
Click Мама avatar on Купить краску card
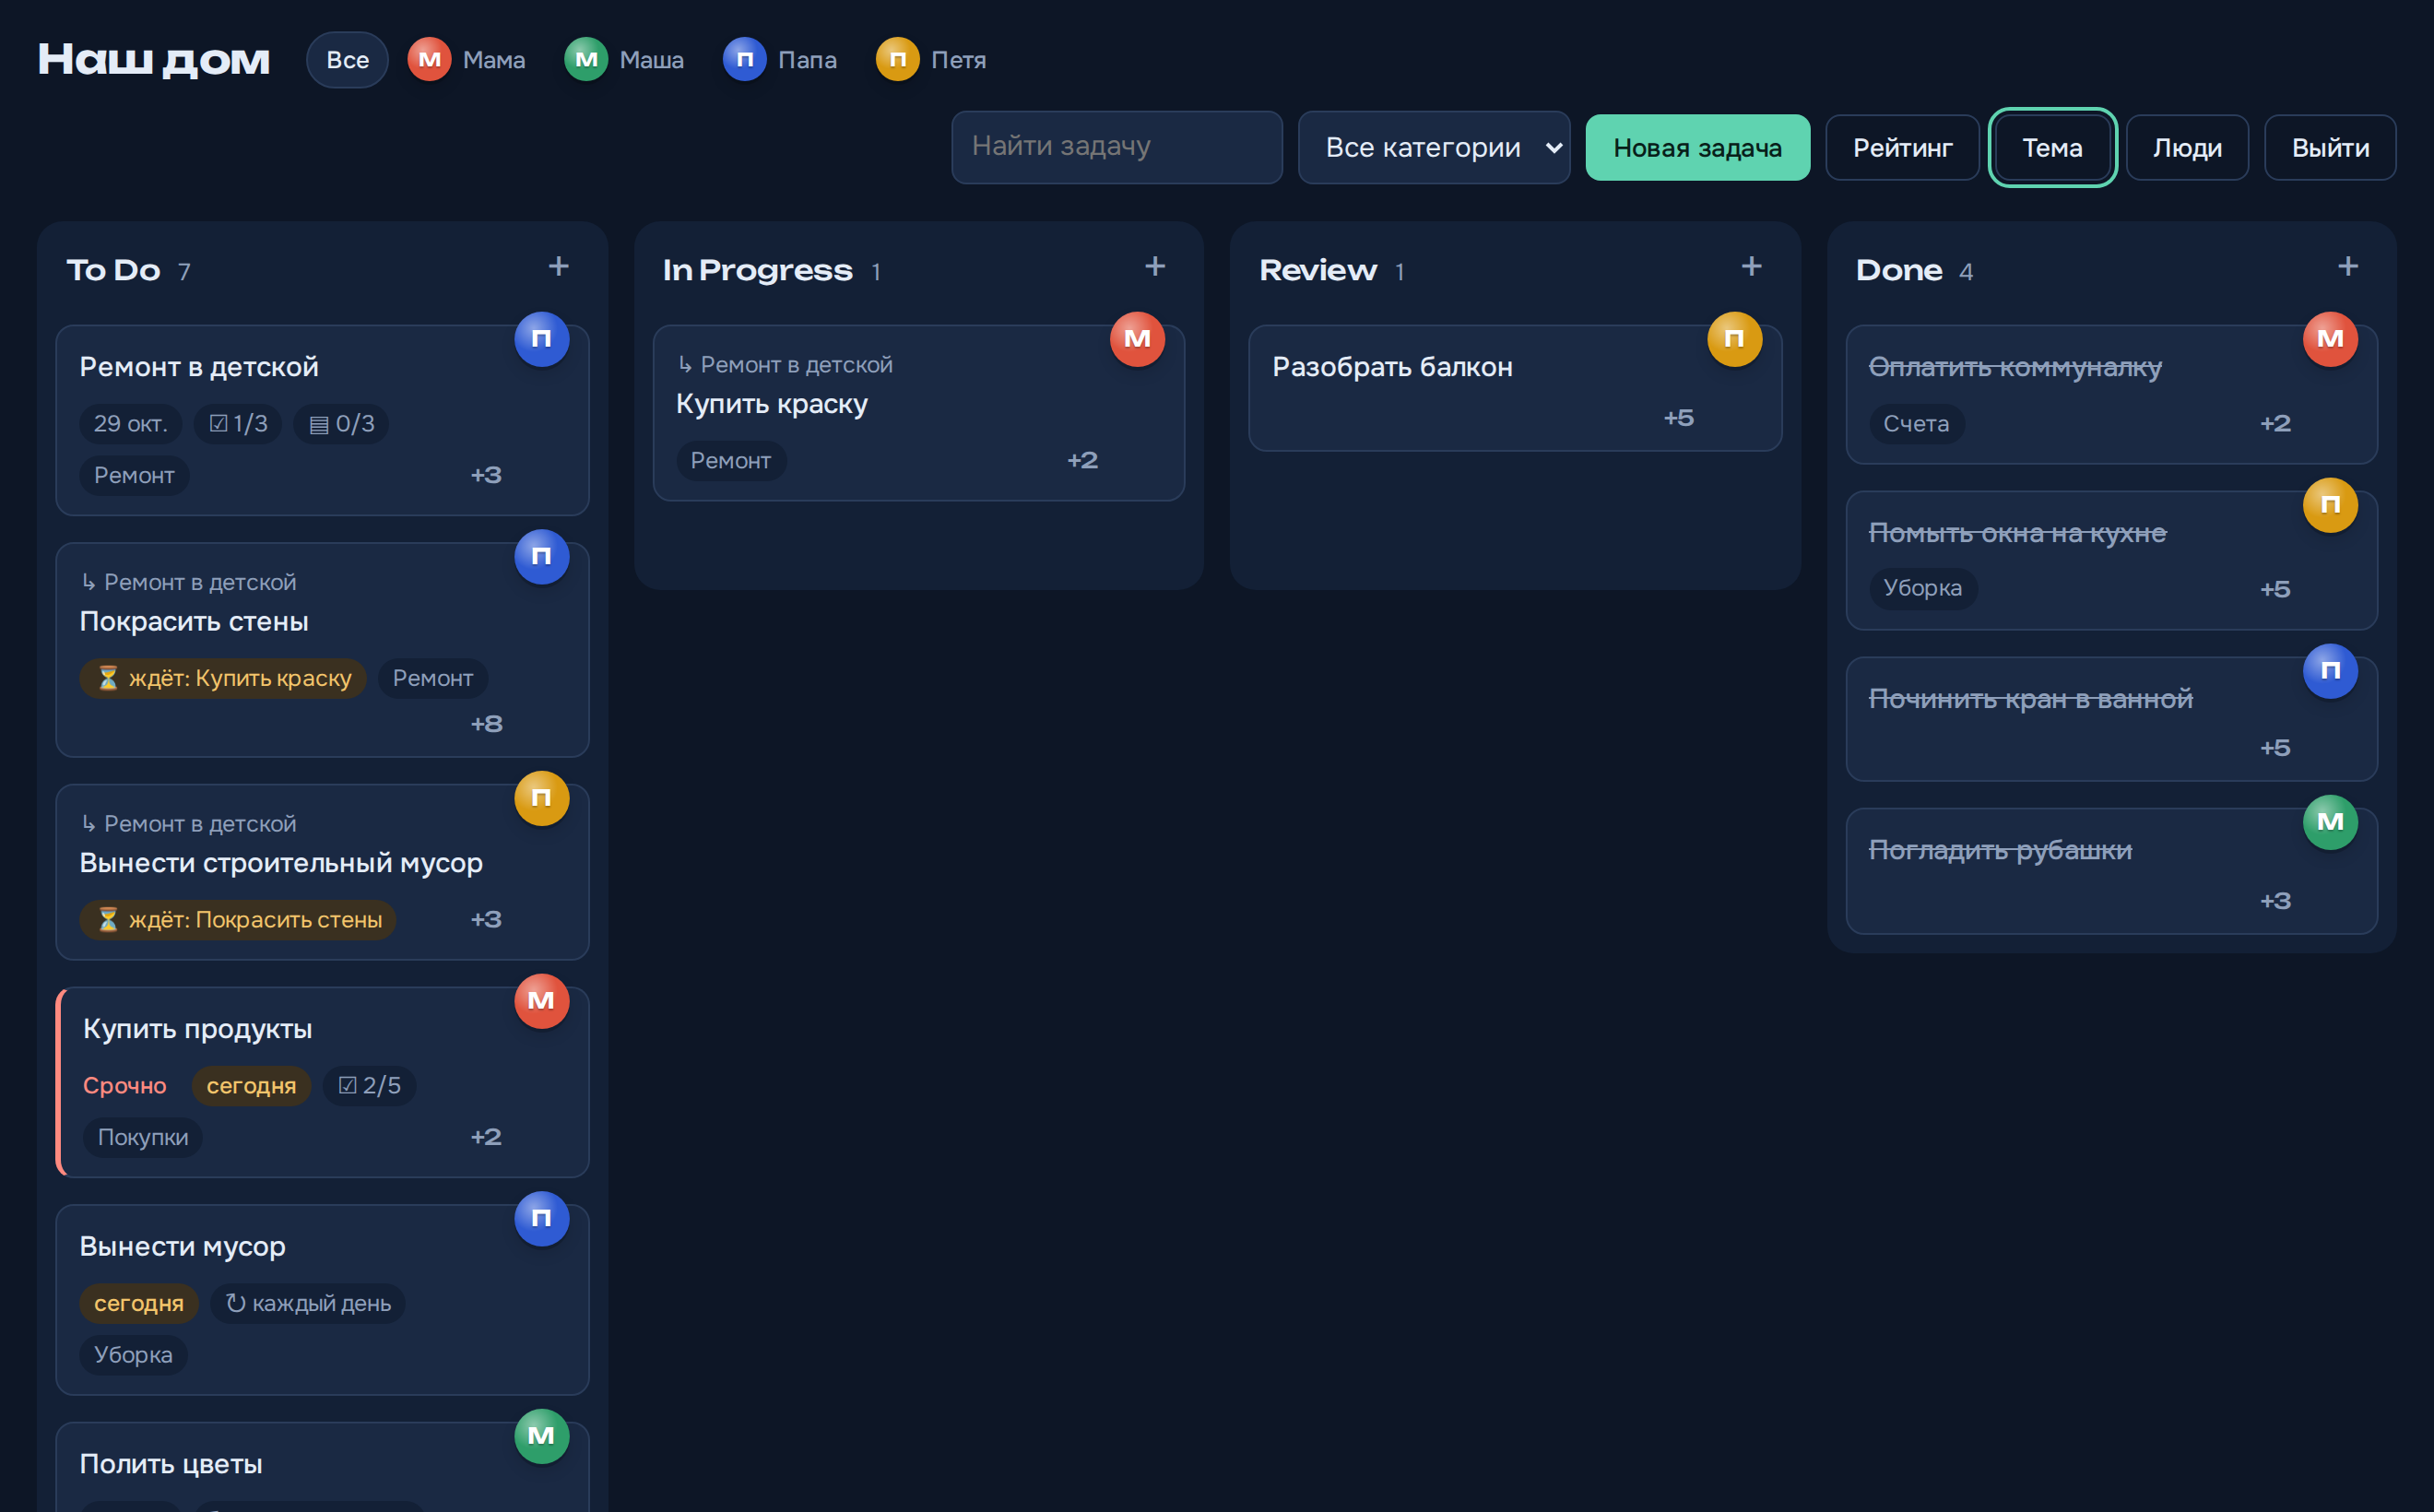pos(1138,339)
